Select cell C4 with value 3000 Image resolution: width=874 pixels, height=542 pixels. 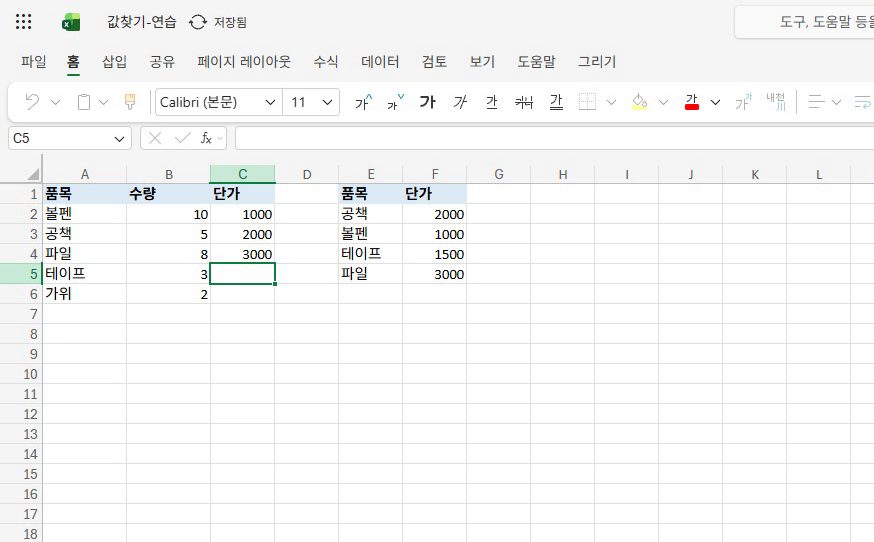coord(242,254)
